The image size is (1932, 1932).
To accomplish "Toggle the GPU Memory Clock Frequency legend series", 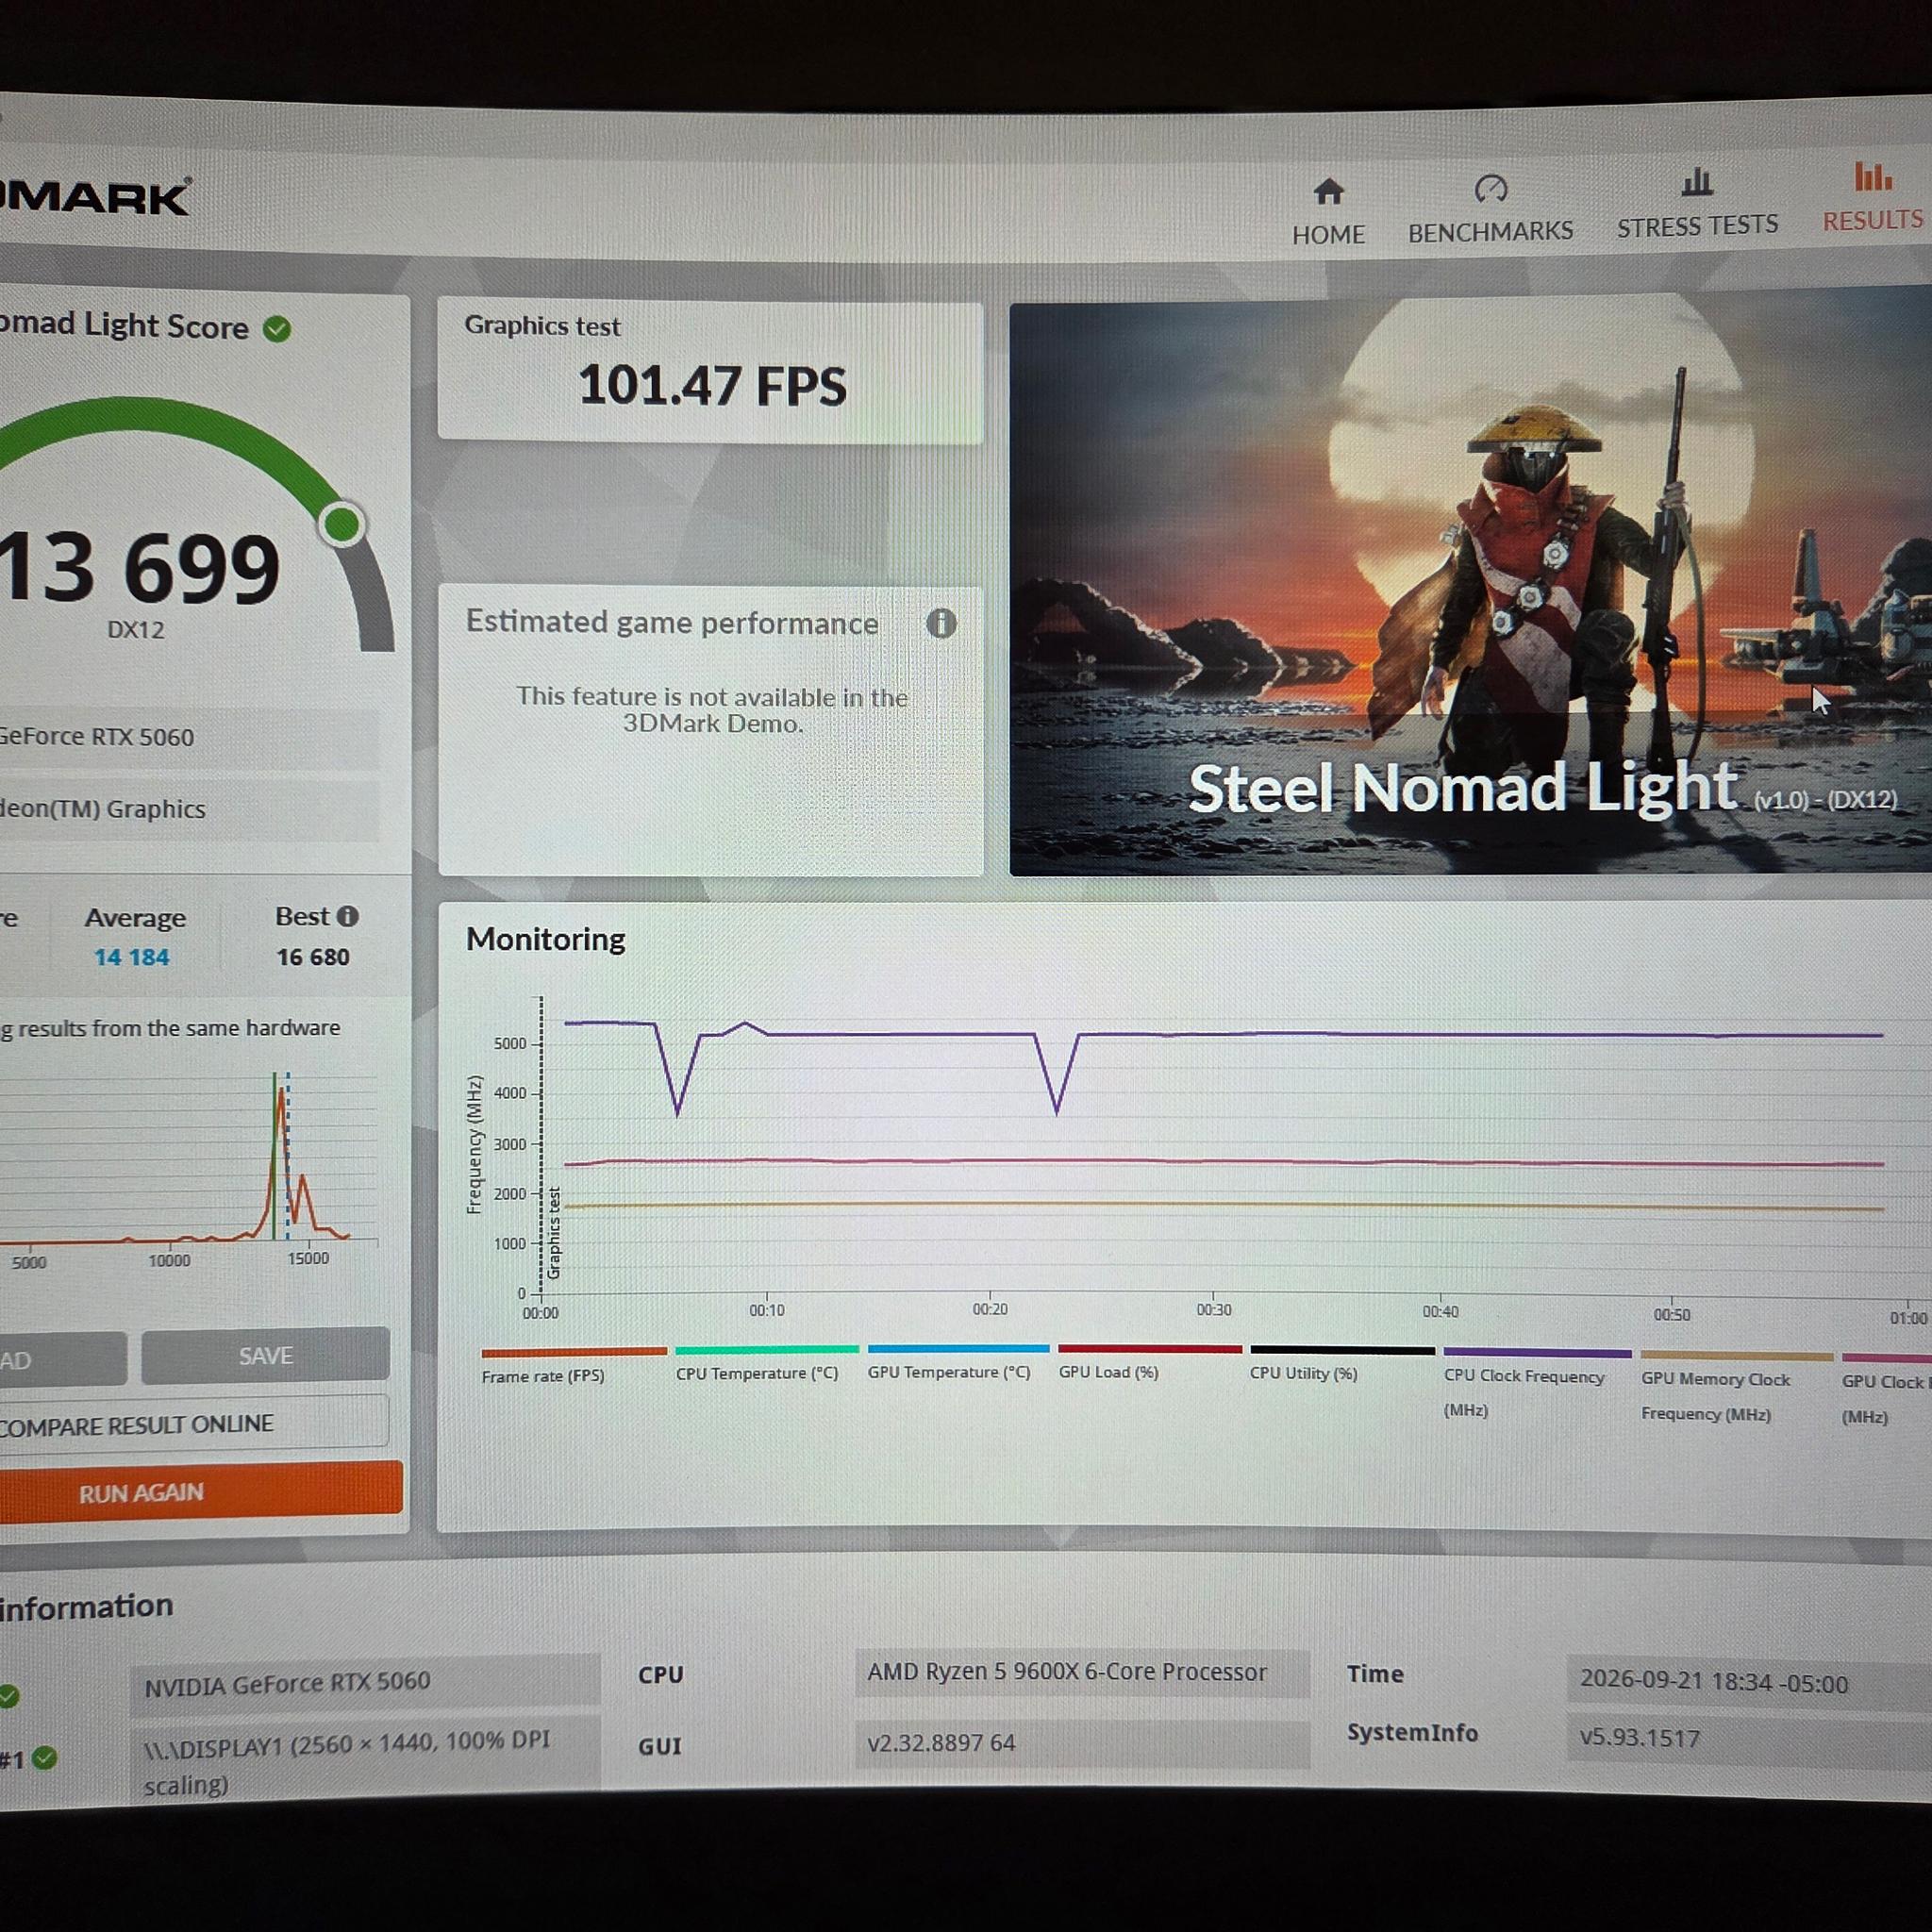I will tap(1737, 1388).
